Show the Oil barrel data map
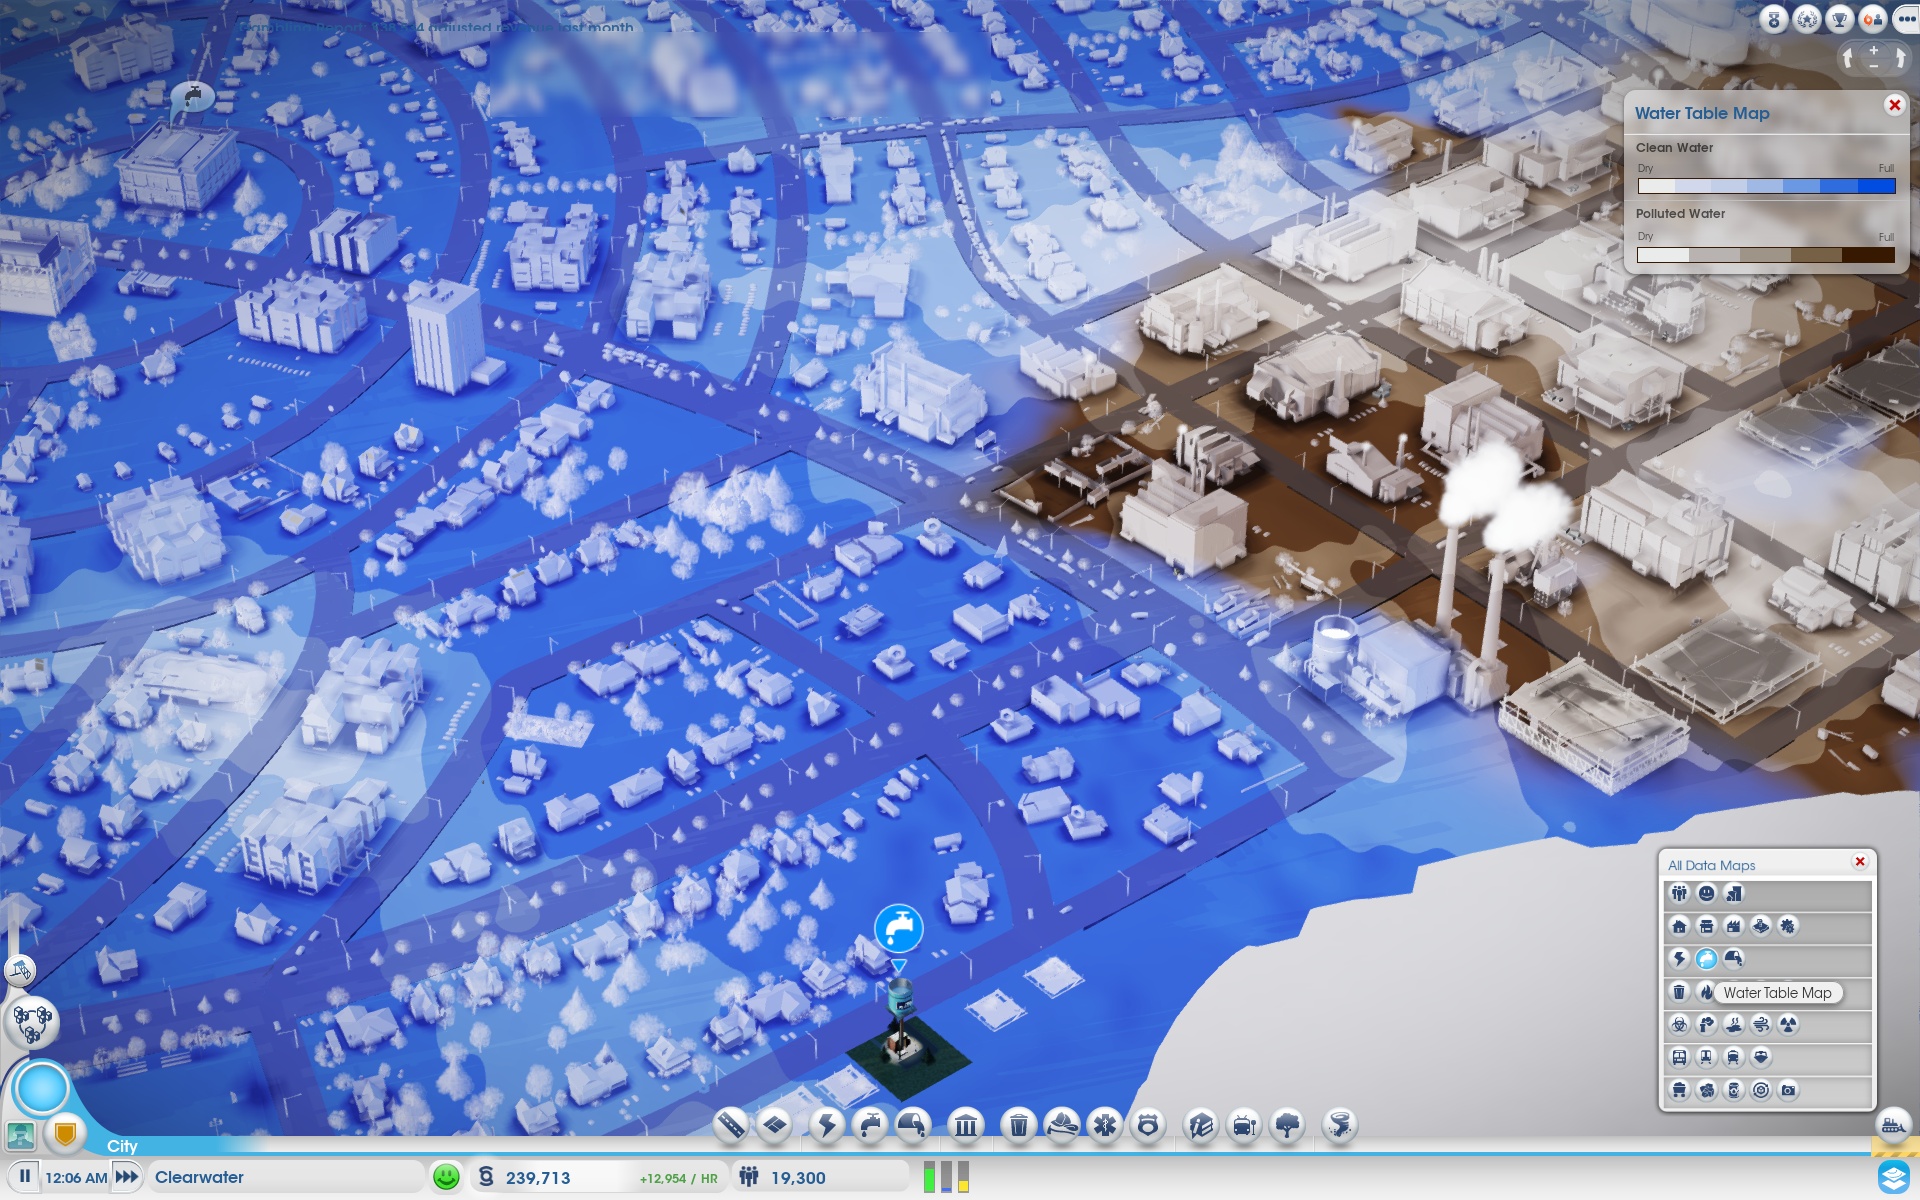Screen dimensions: 1920x1200 click(x=1733, y=1090)
